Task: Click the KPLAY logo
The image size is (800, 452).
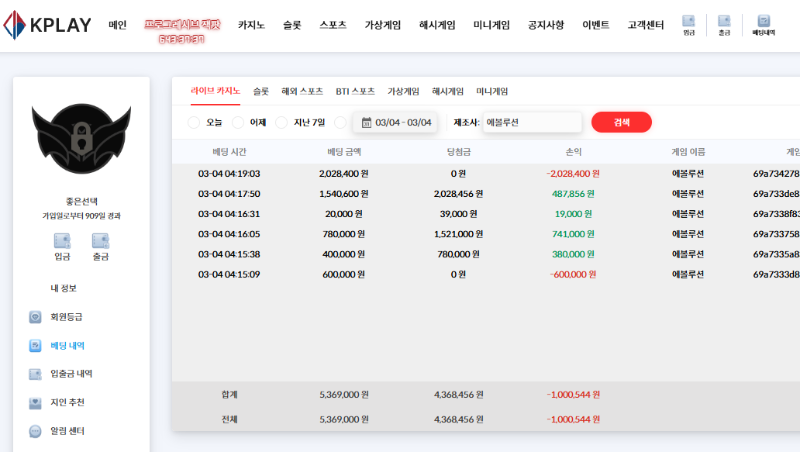Action: [48, 24]
